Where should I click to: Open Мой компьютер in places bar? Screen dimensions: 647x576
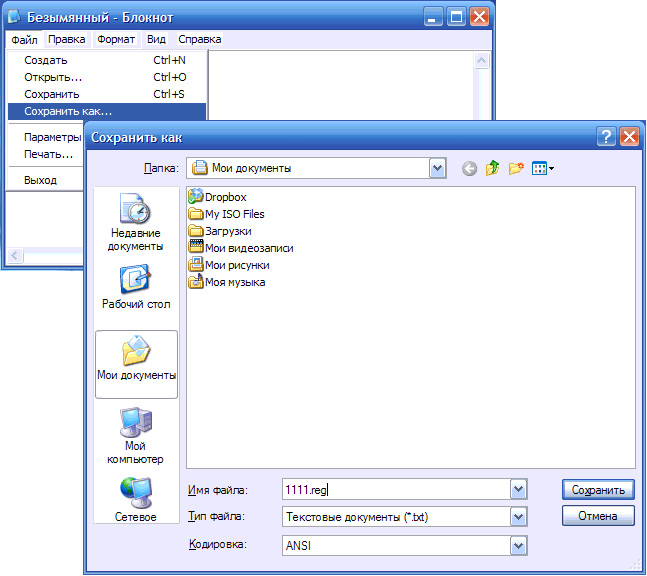[136, 436]
